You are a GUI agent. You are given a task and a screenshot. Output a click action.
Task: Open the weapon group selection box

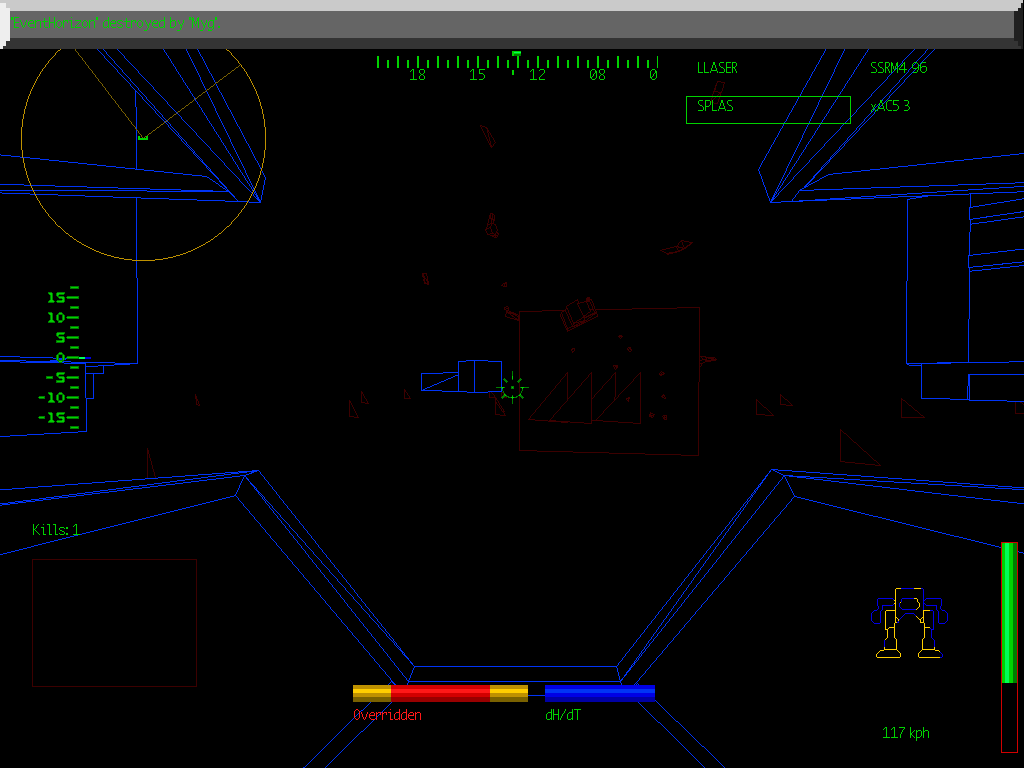[768, 109]
